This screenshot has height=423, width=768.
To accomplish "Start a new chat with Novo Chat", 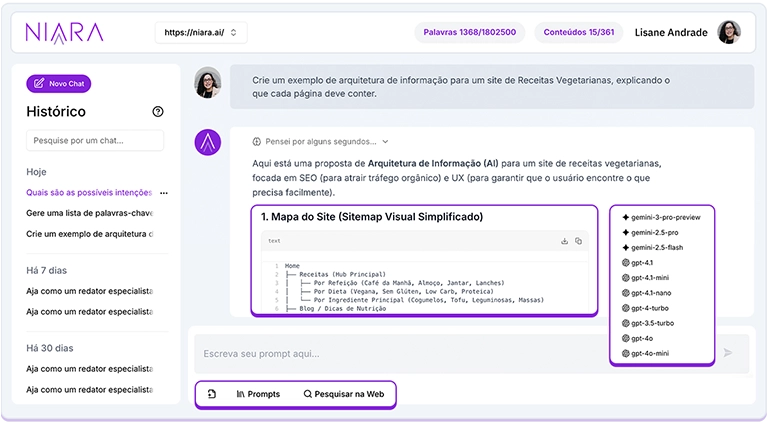I will tap(59, 84).
